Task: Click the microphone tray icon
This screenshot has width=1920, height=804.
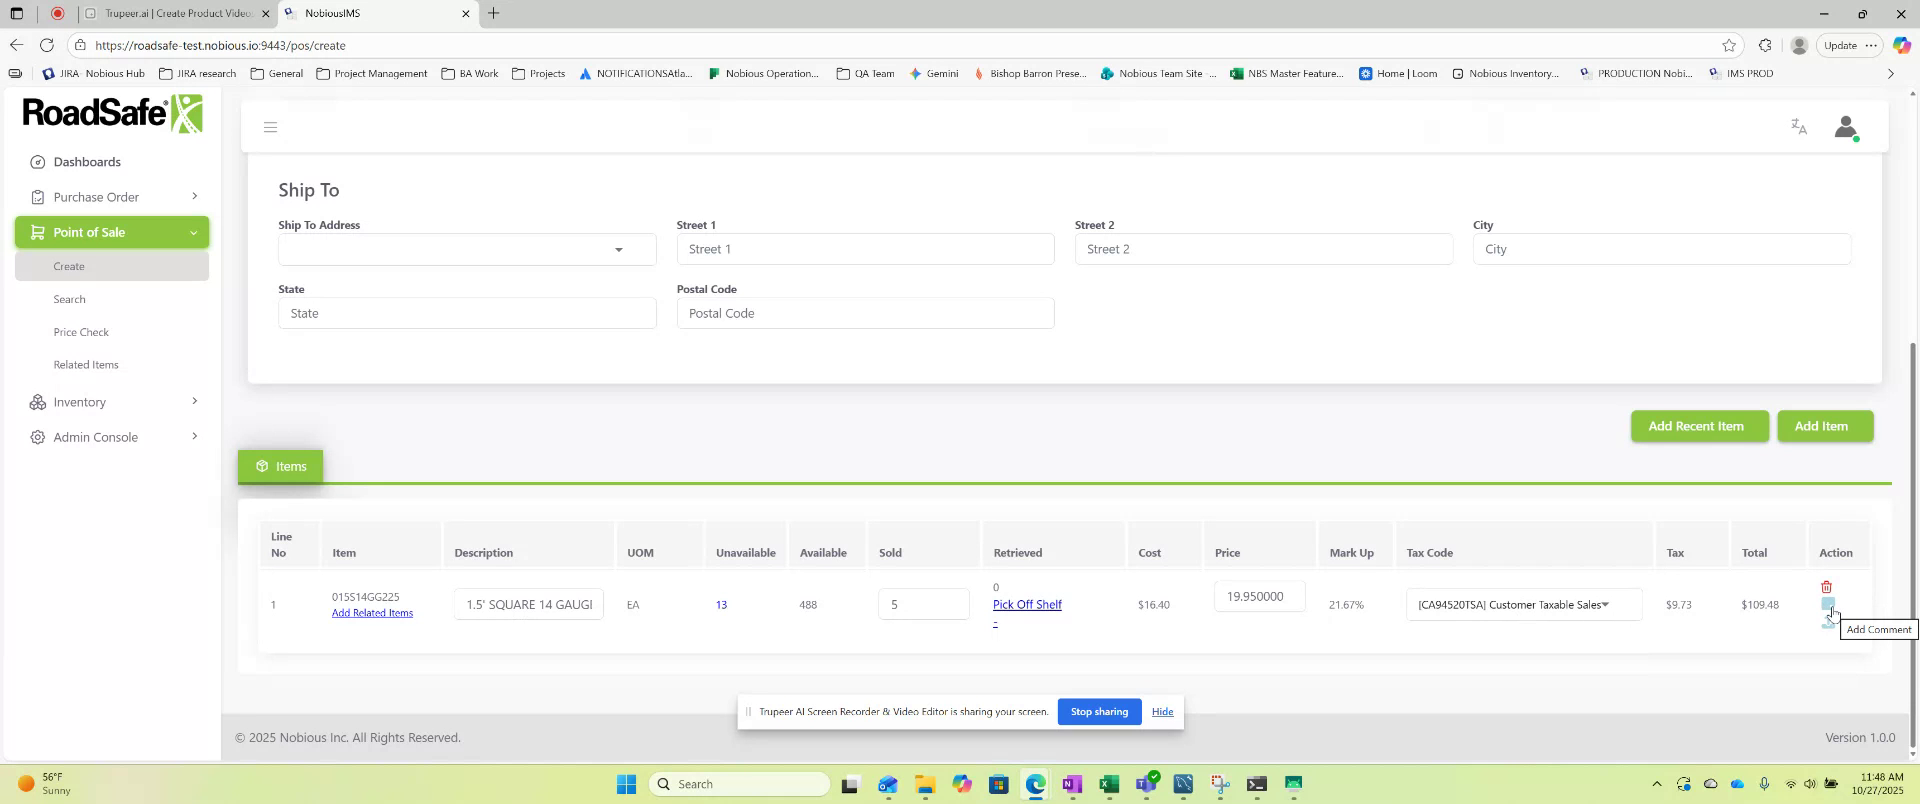Action: (1765, 784)
